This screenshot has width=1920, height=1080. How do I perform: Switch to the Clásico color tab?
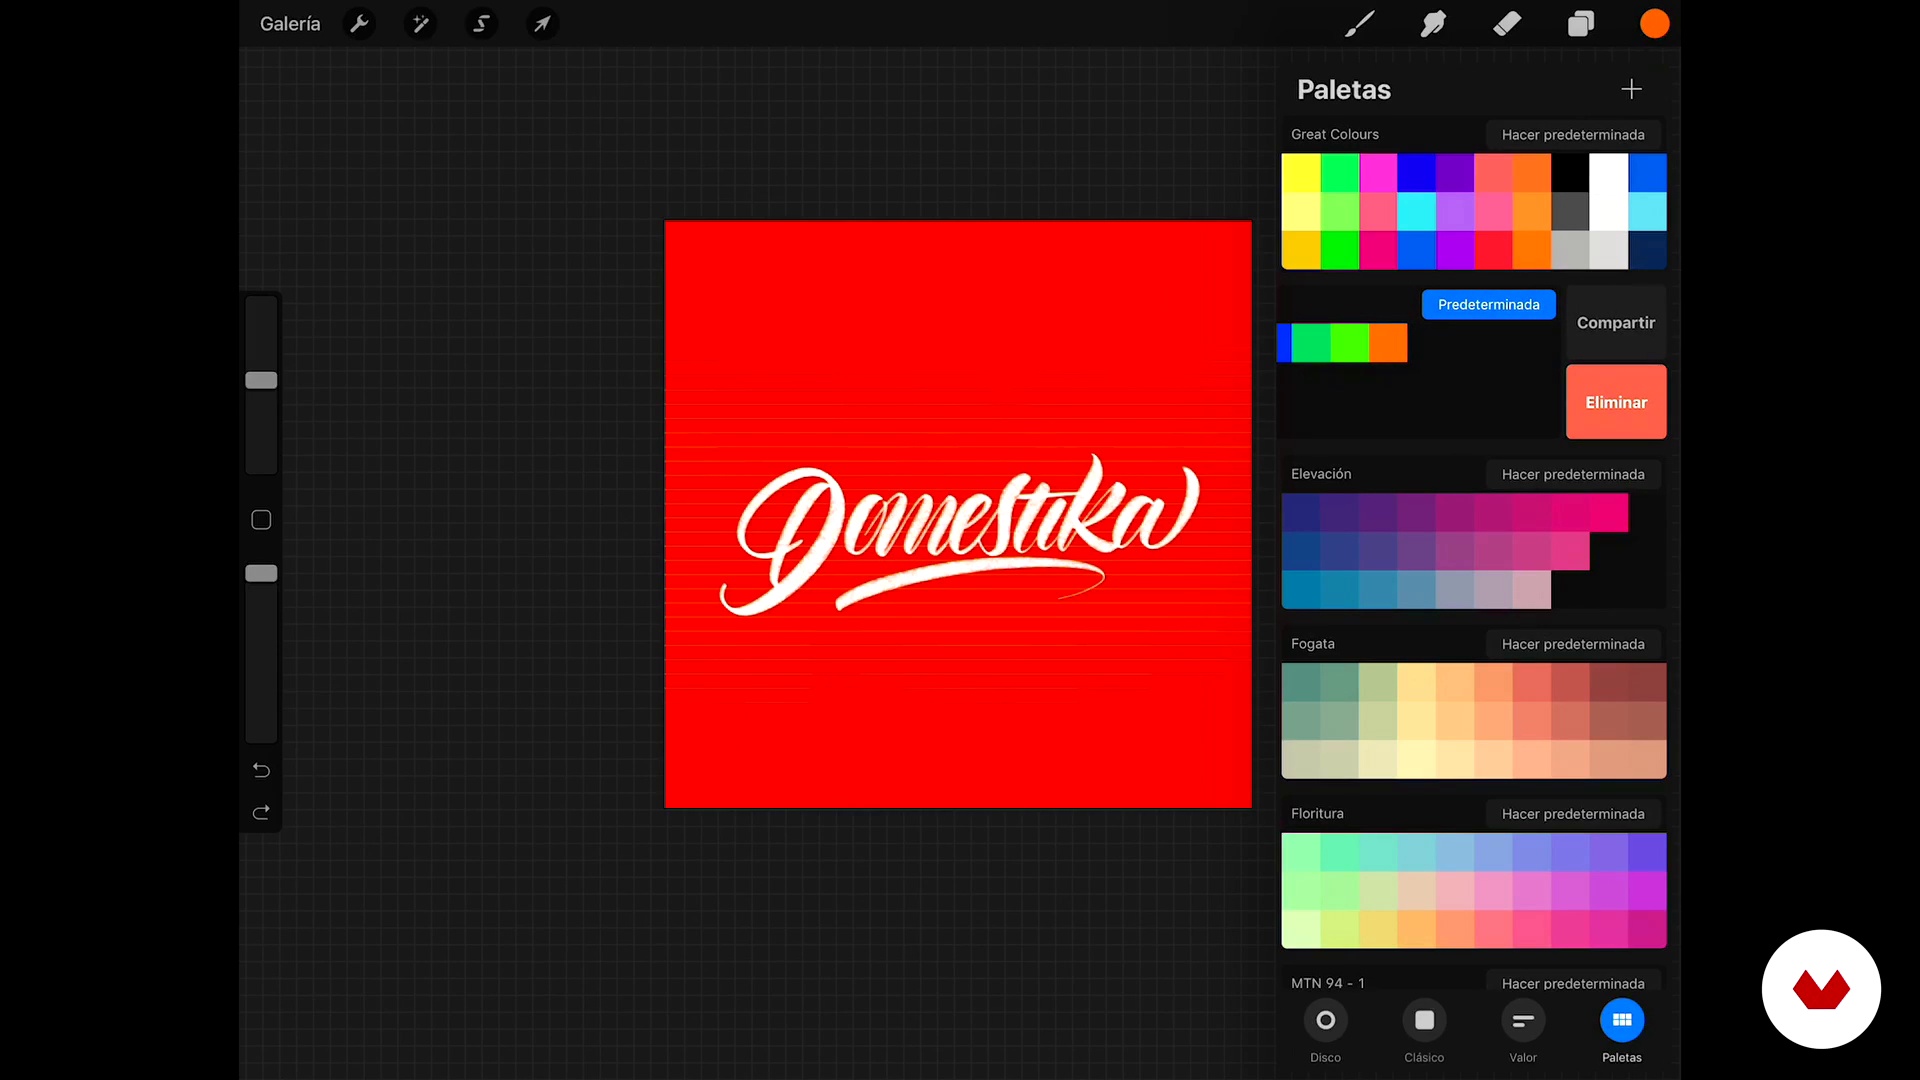(1424, 1032)
